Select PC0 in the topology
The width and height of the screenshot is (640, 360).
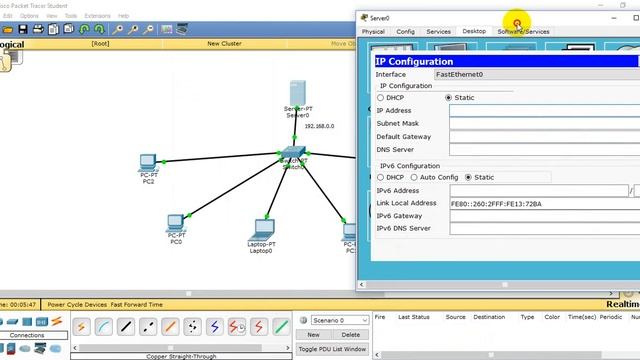(x=176, y=223)
